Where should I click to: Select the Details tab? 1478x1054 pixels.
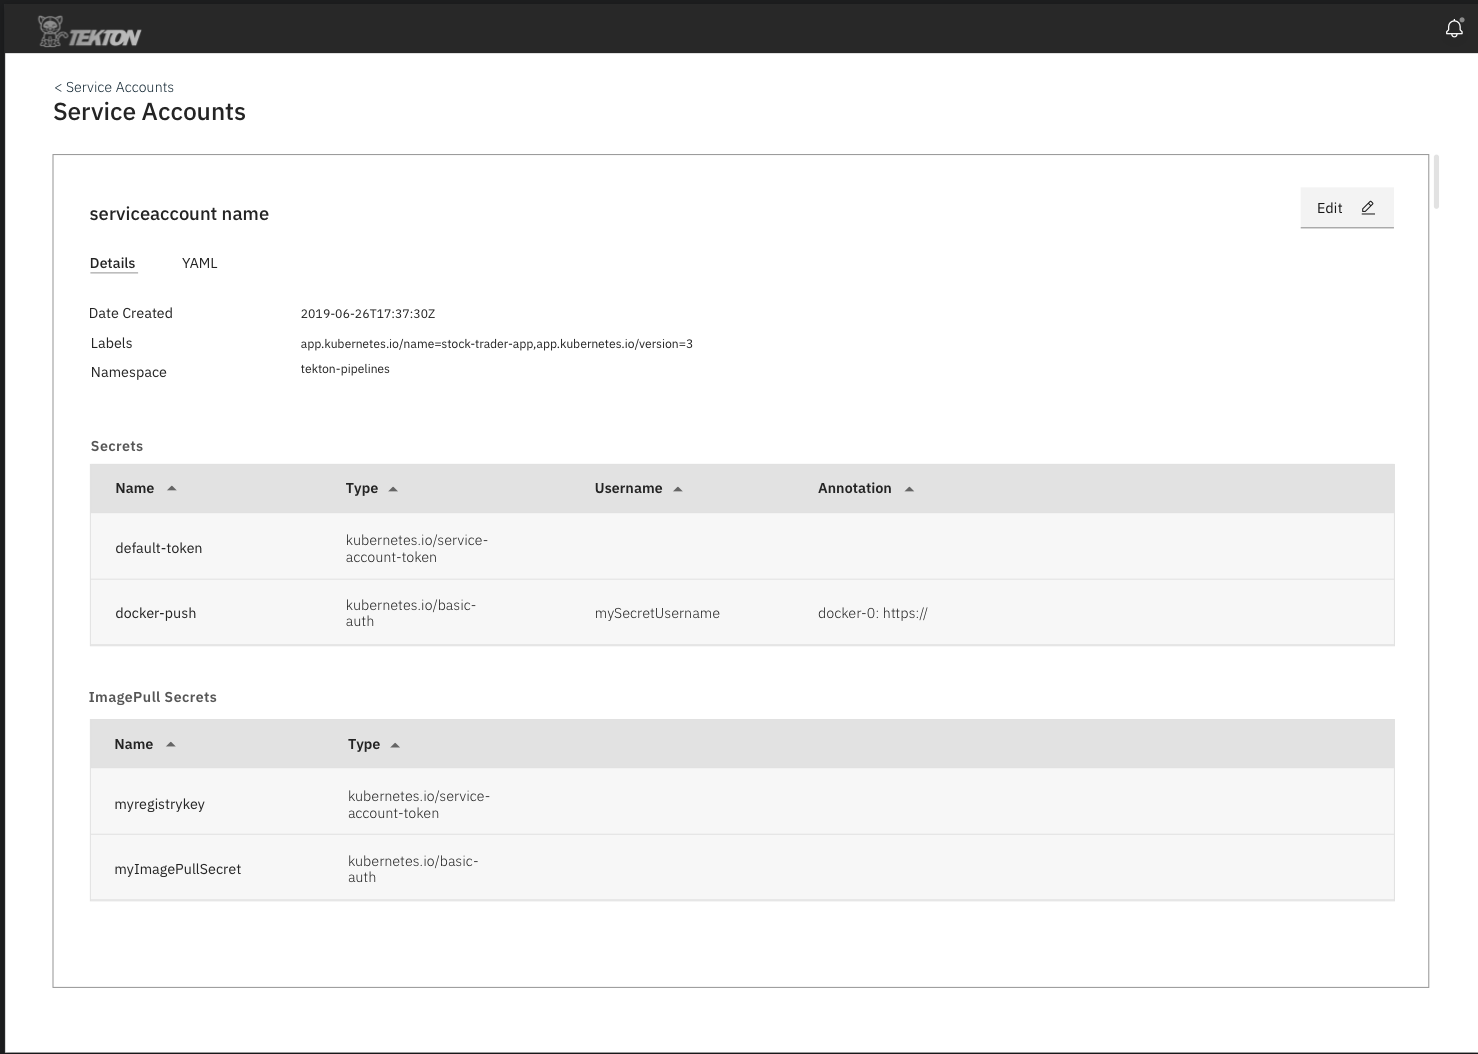pyautogui.click(x=112, y=263)
